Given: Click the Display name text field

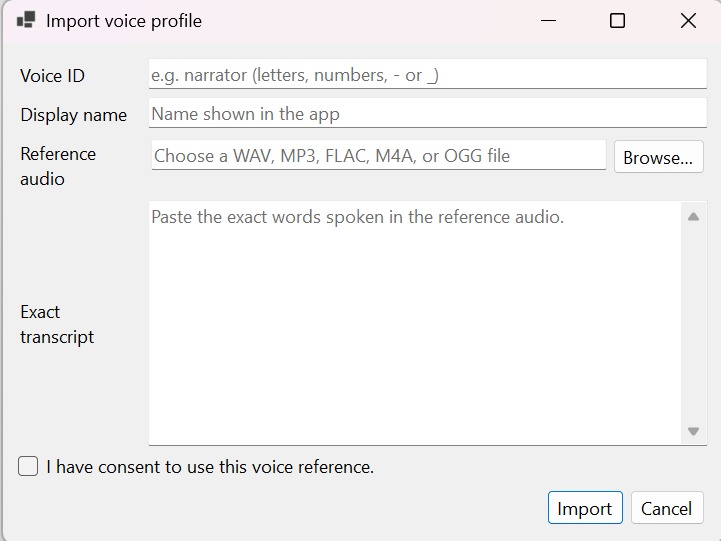Looking at the screenshot, I should tap(428, 113).
